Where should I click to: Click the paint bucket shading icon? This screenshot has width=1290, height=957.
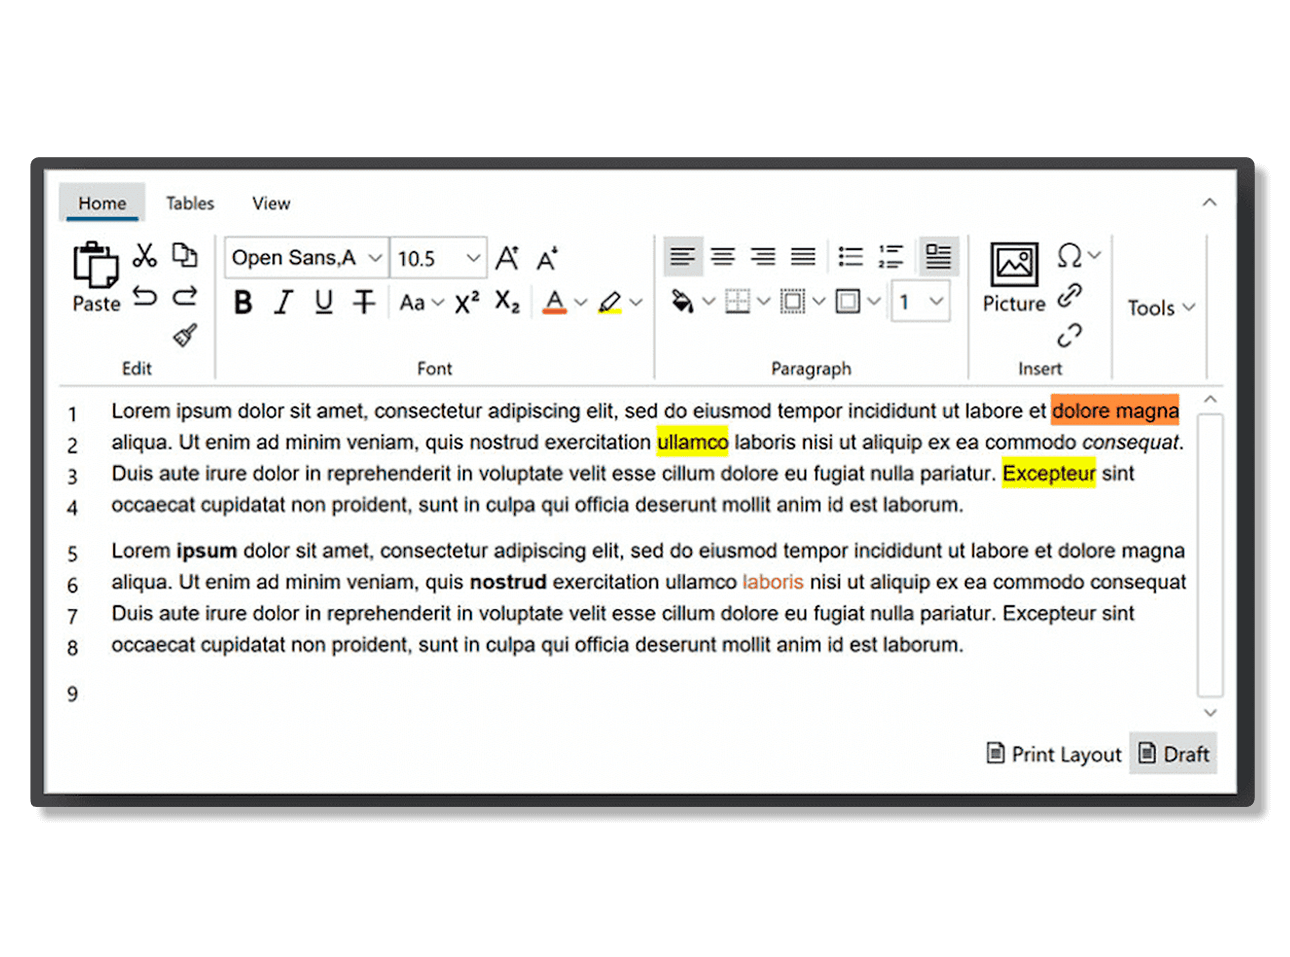click(683, 301)
